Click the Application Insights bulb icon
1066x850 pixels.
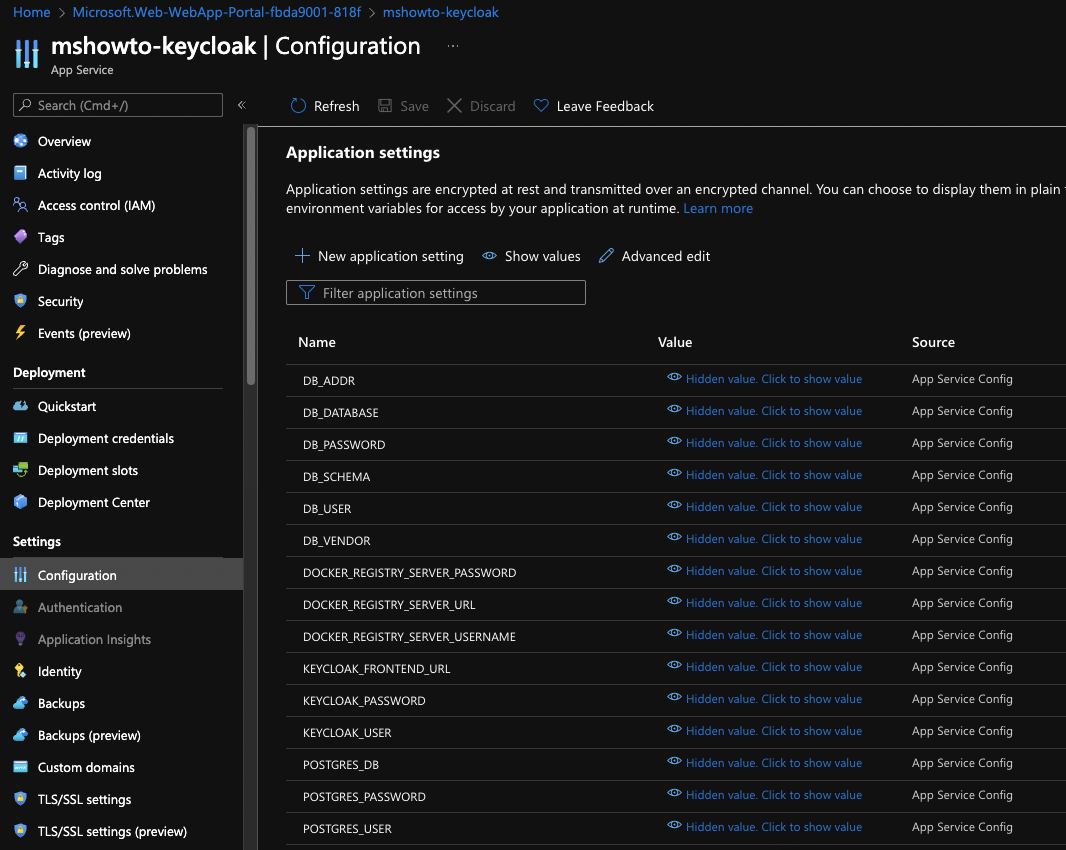pos(20,639)
